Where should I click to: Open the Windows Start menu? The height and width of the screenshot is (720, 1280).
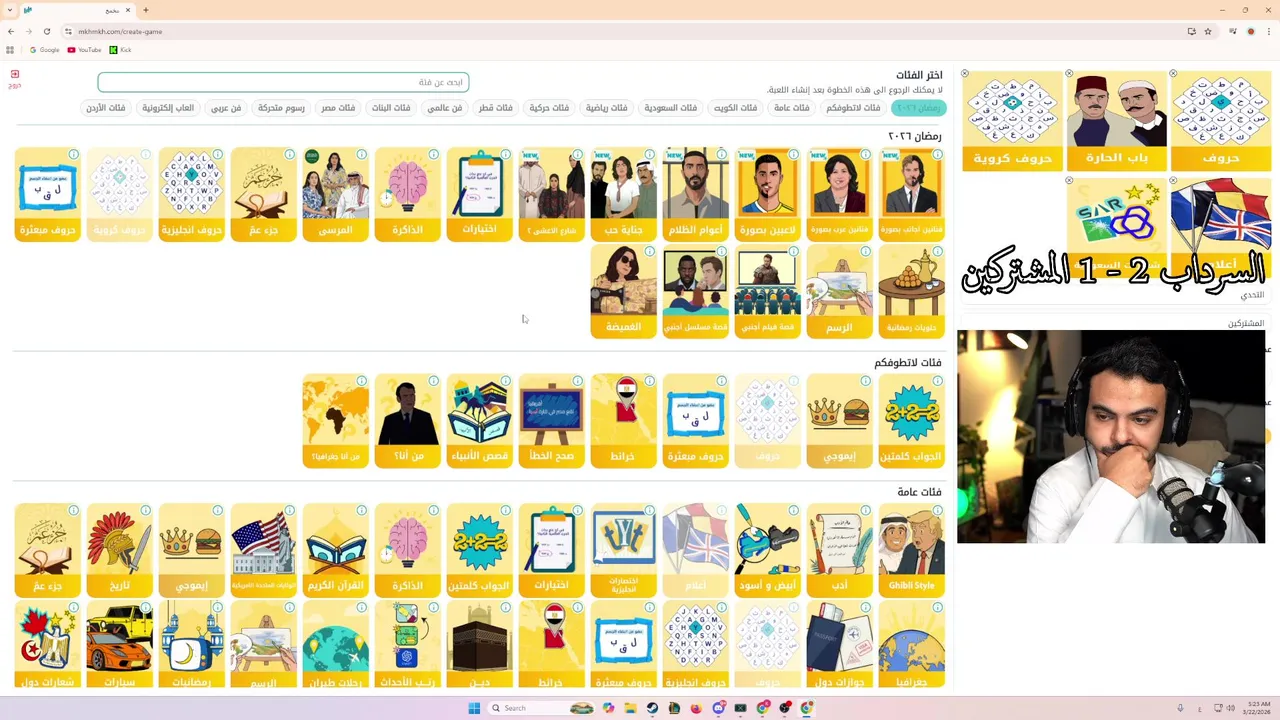474,708
